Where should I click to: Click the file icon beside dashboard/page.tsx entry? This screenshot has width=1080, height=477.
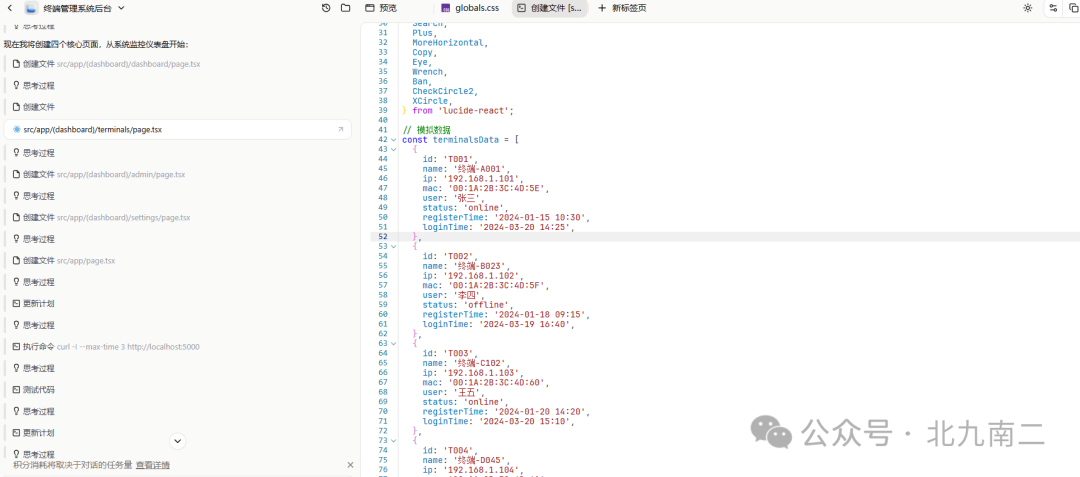[17, 64]
